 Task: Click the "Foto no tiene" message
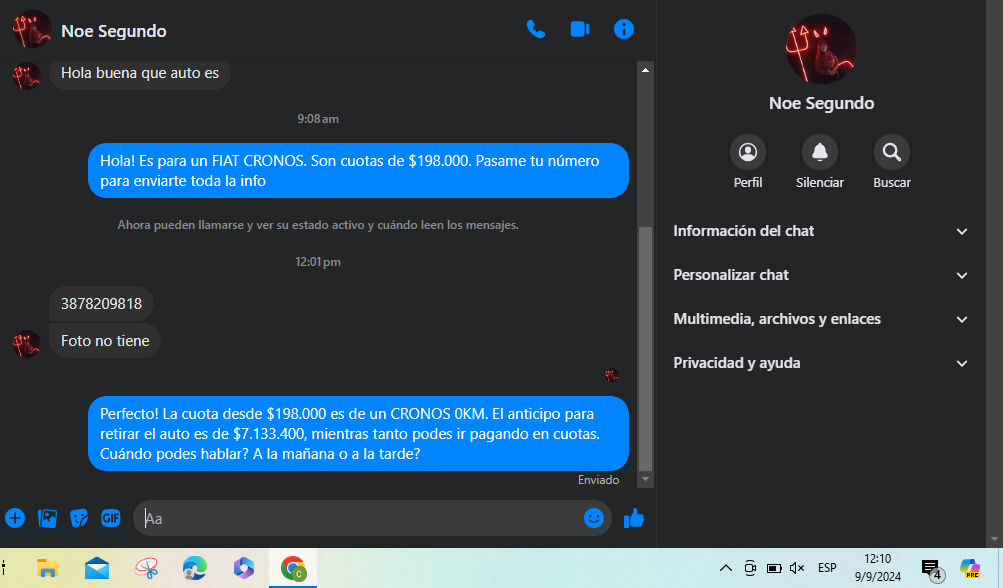105,341
